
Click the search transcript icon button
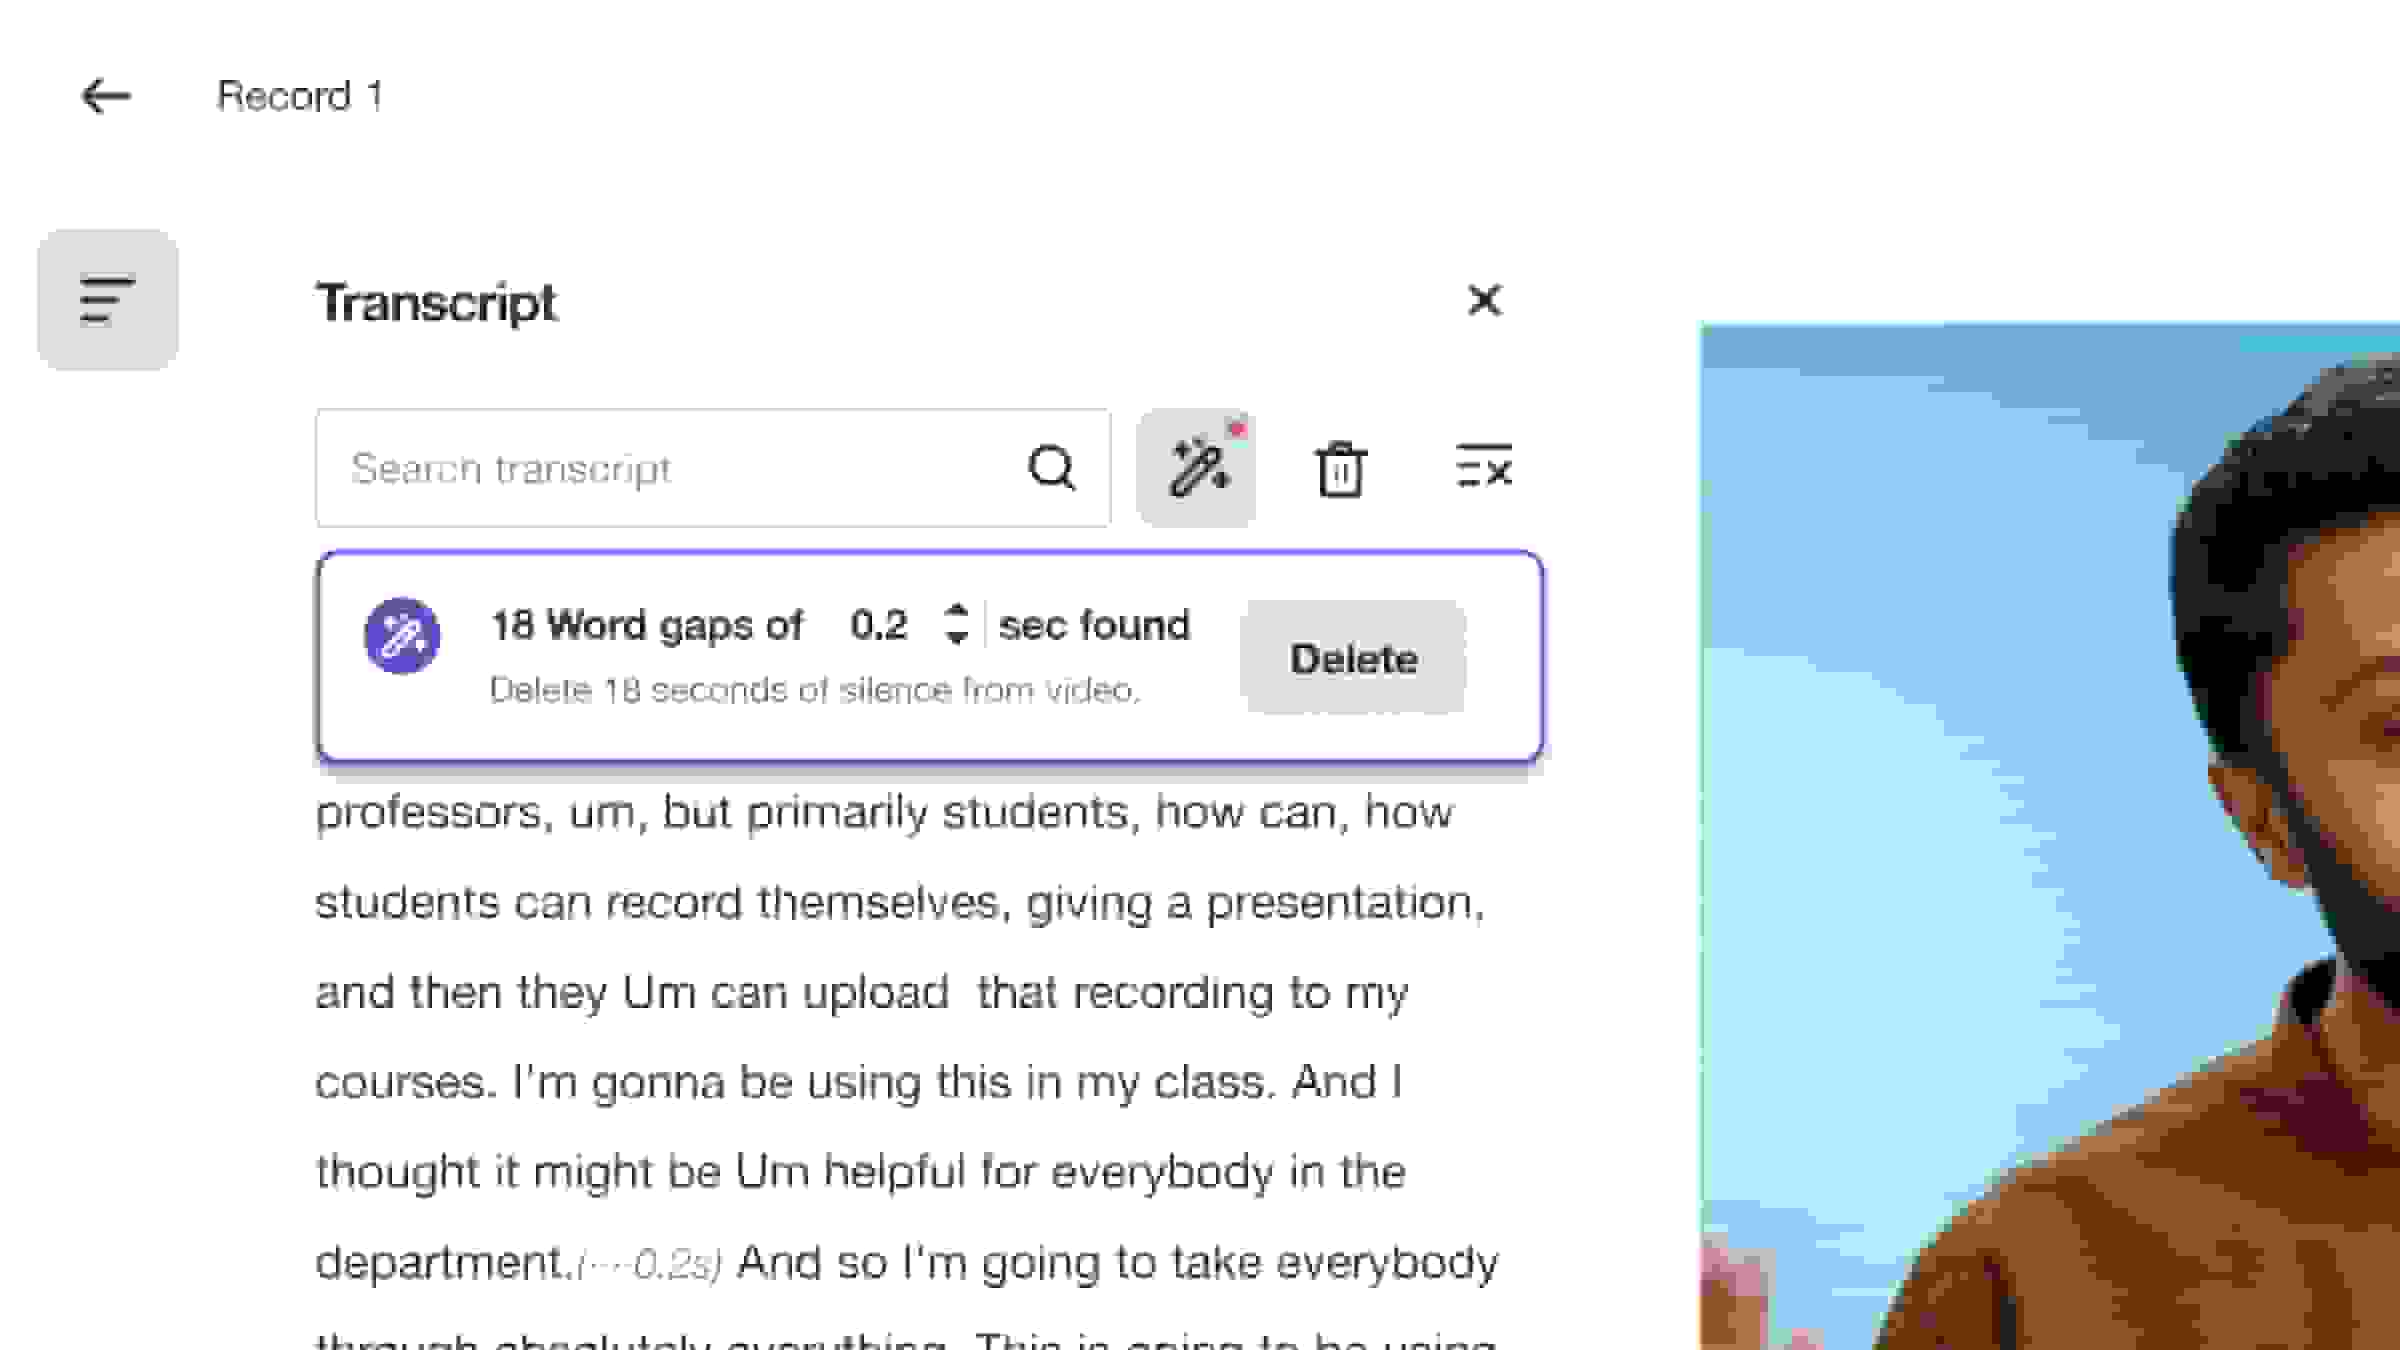(x=1053, y=468)
